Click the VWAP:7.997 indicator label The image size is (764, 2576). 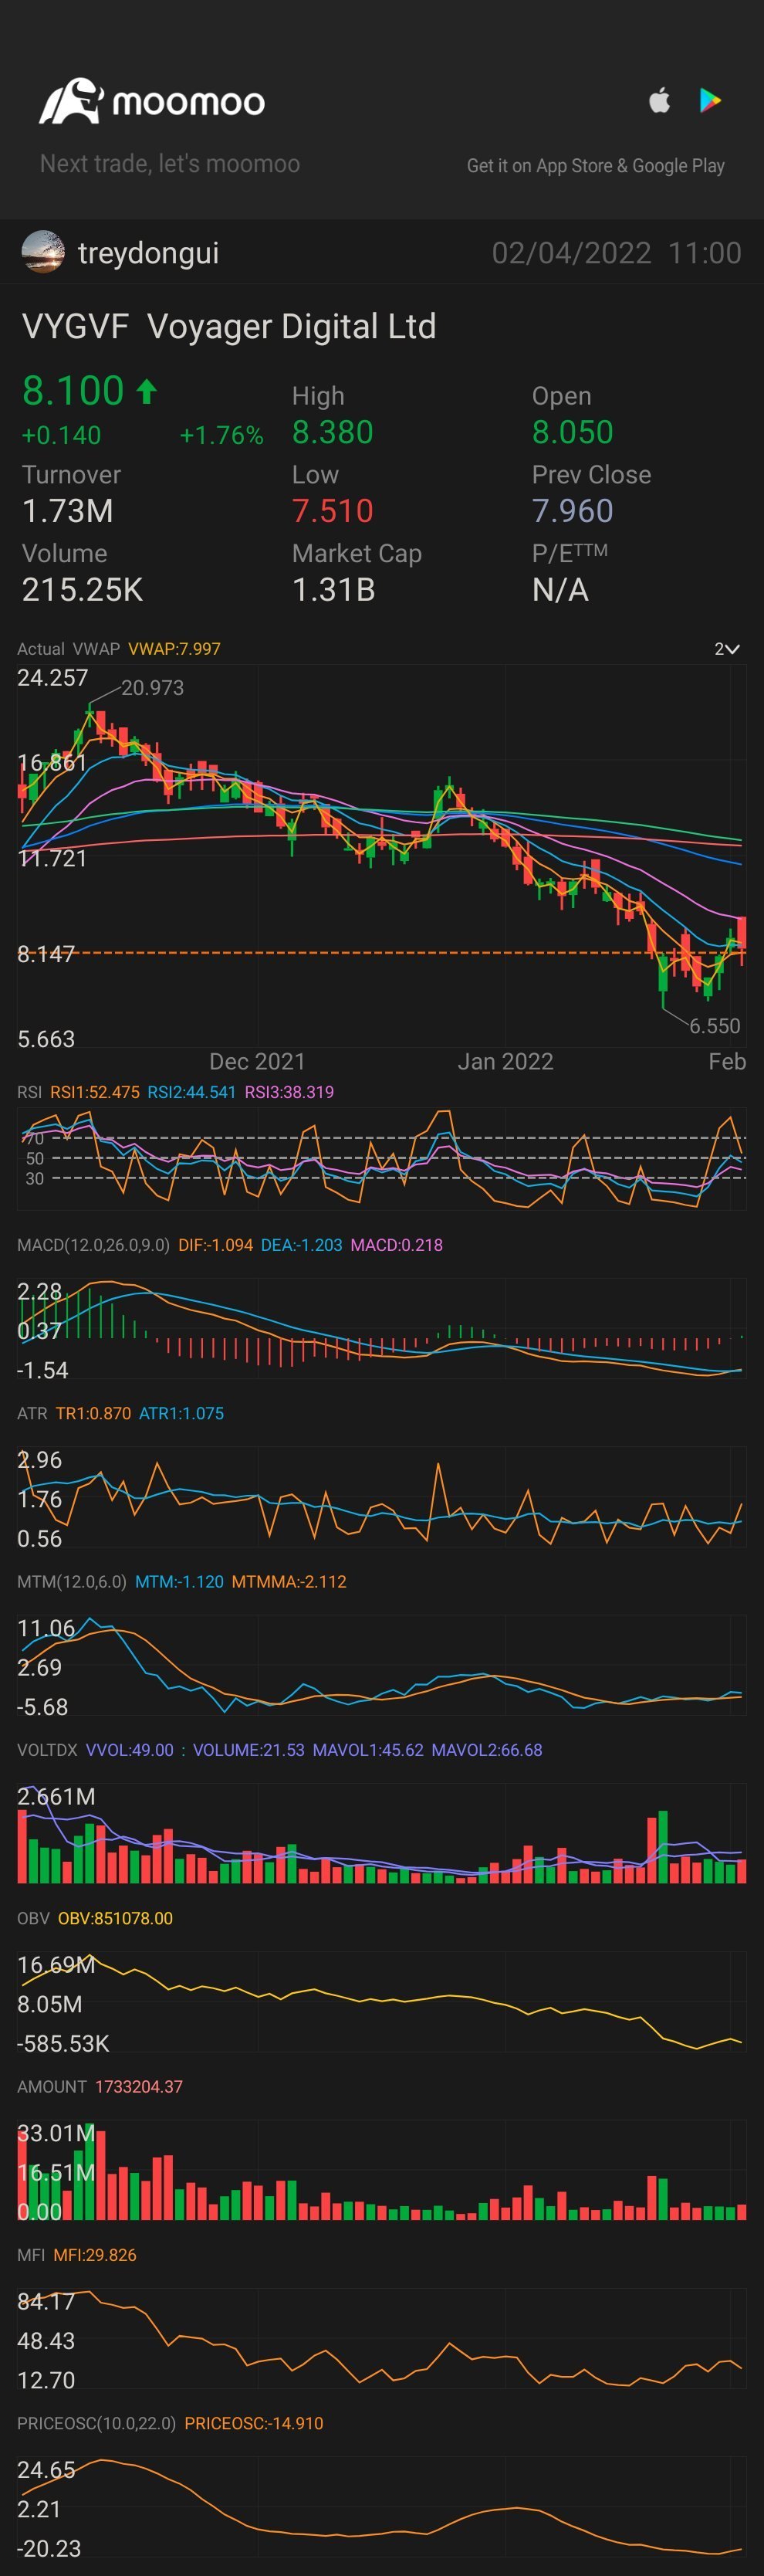click(174, 649)
